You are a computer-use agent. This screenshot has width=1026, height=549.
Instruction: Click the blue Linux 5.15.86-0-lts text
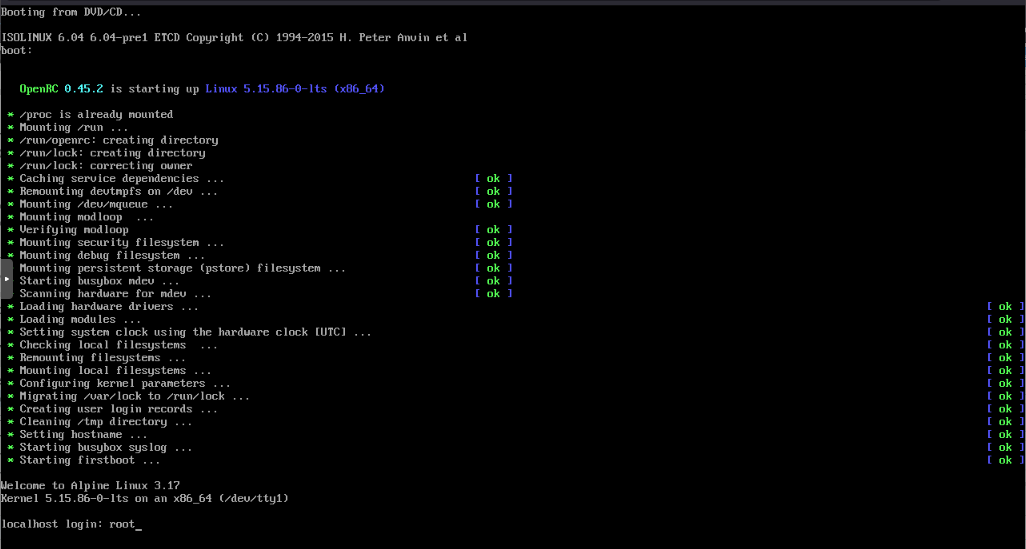click(294, 89)
